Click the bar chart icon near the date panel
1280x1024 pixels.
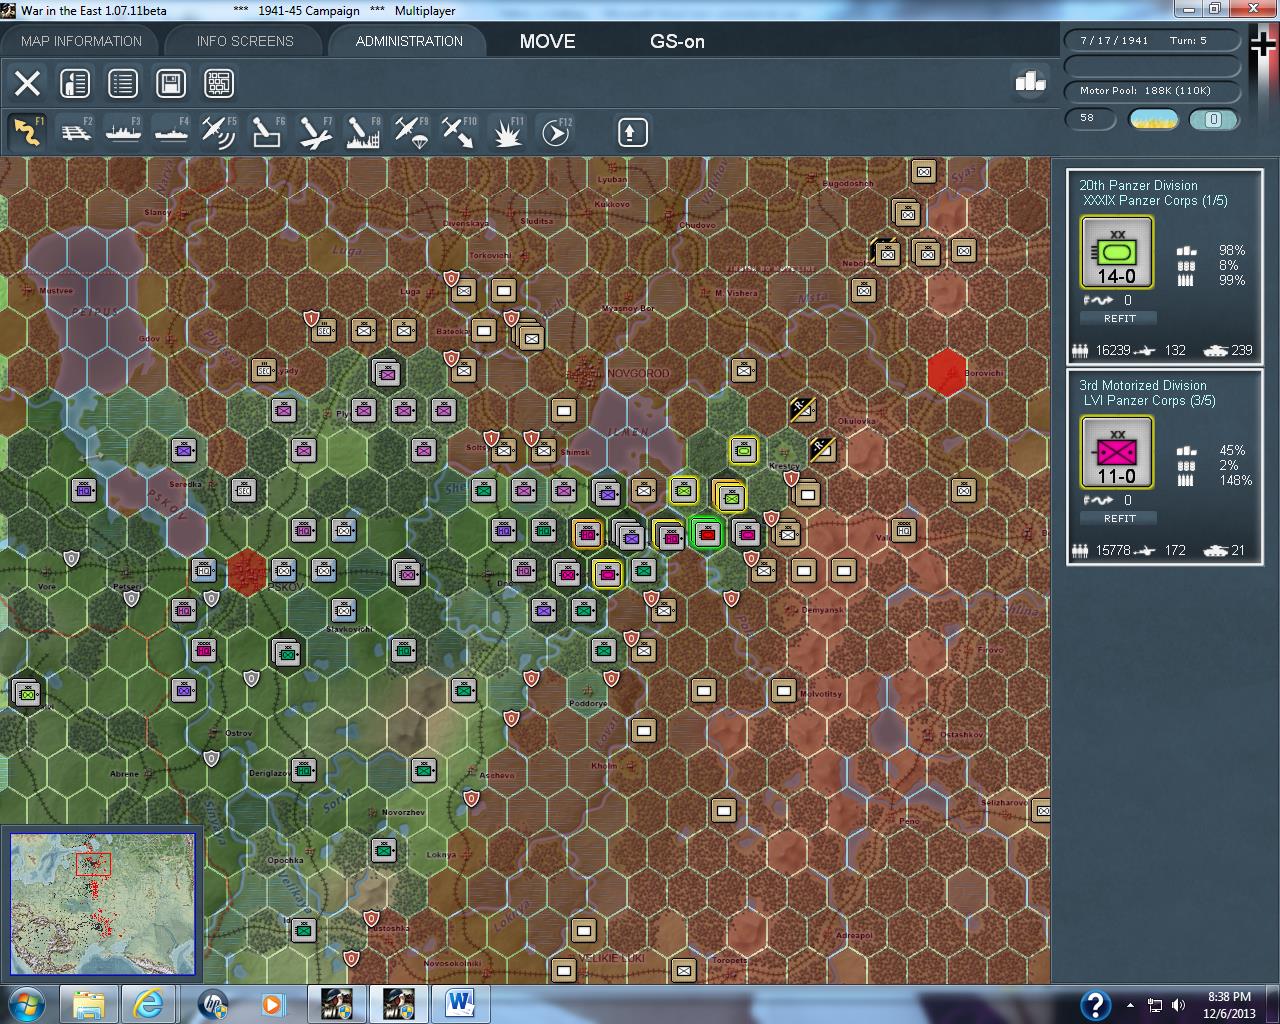coord(1030,81)
